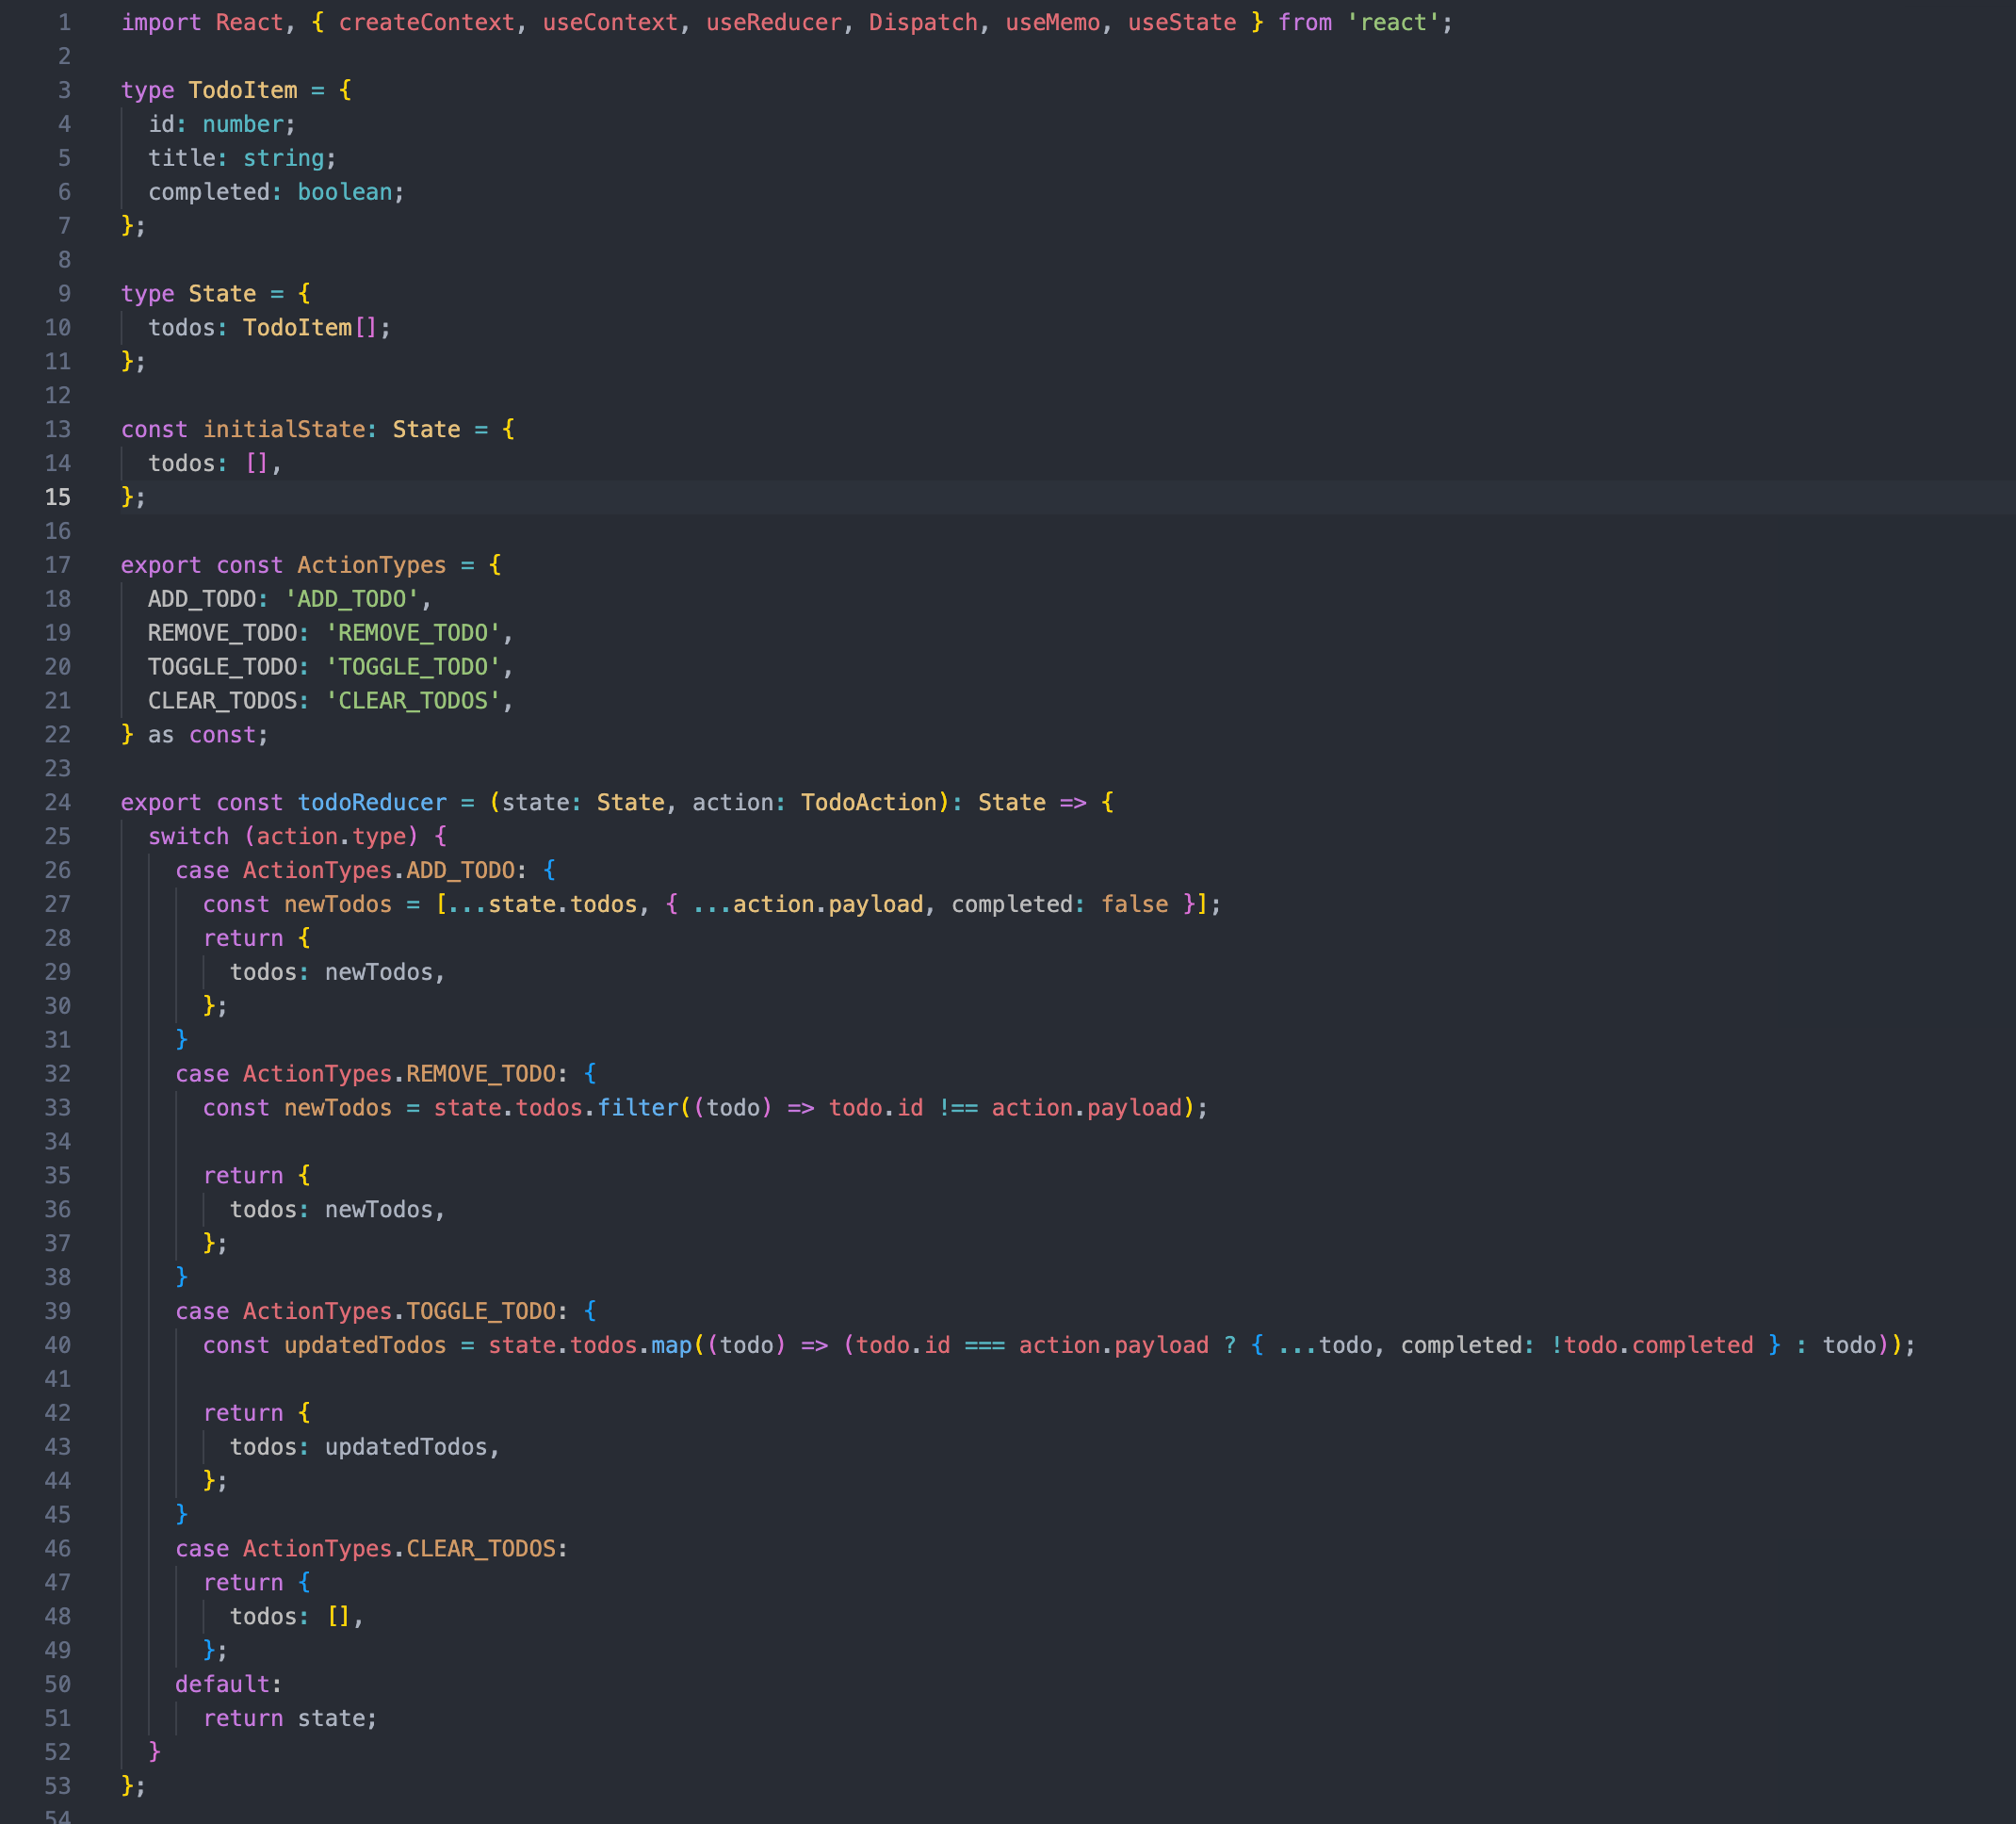Click line number 15 in the gutter
This screenshot has width=2016, height=1824.
click(58, 497)
